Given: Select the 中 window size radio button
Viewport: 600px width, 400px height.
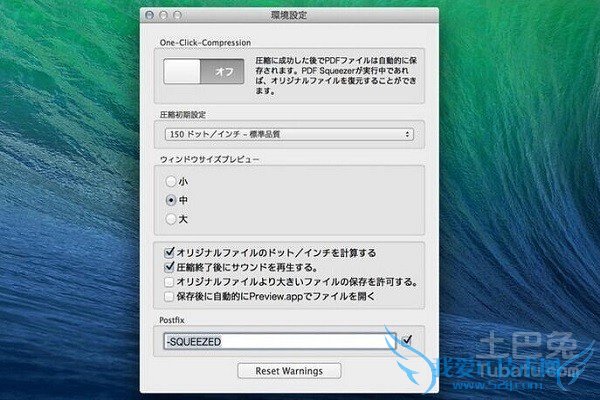Looking at the screenshot, I should 171,200.
